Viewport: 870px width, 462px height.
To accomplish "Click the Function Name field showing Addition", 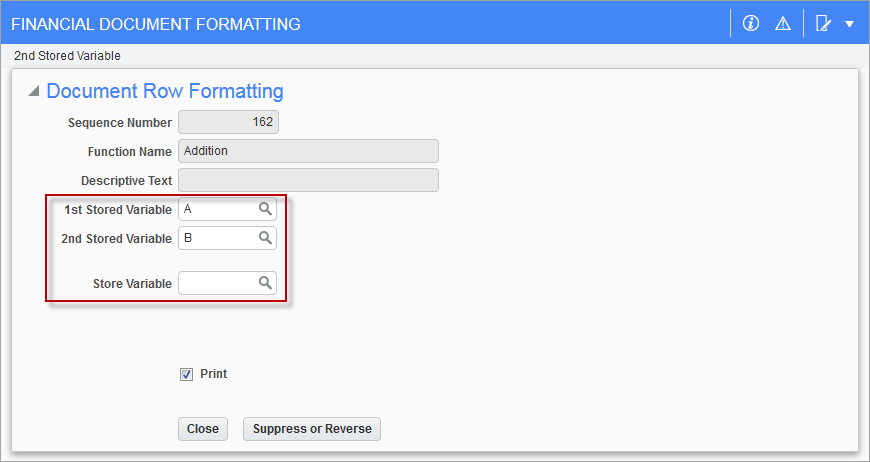I will (308, 151).
